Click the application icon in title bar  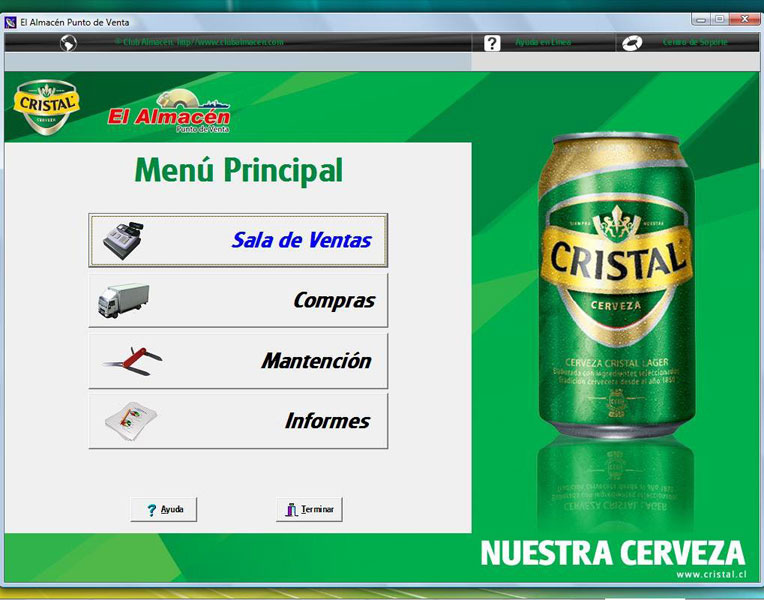10,22
